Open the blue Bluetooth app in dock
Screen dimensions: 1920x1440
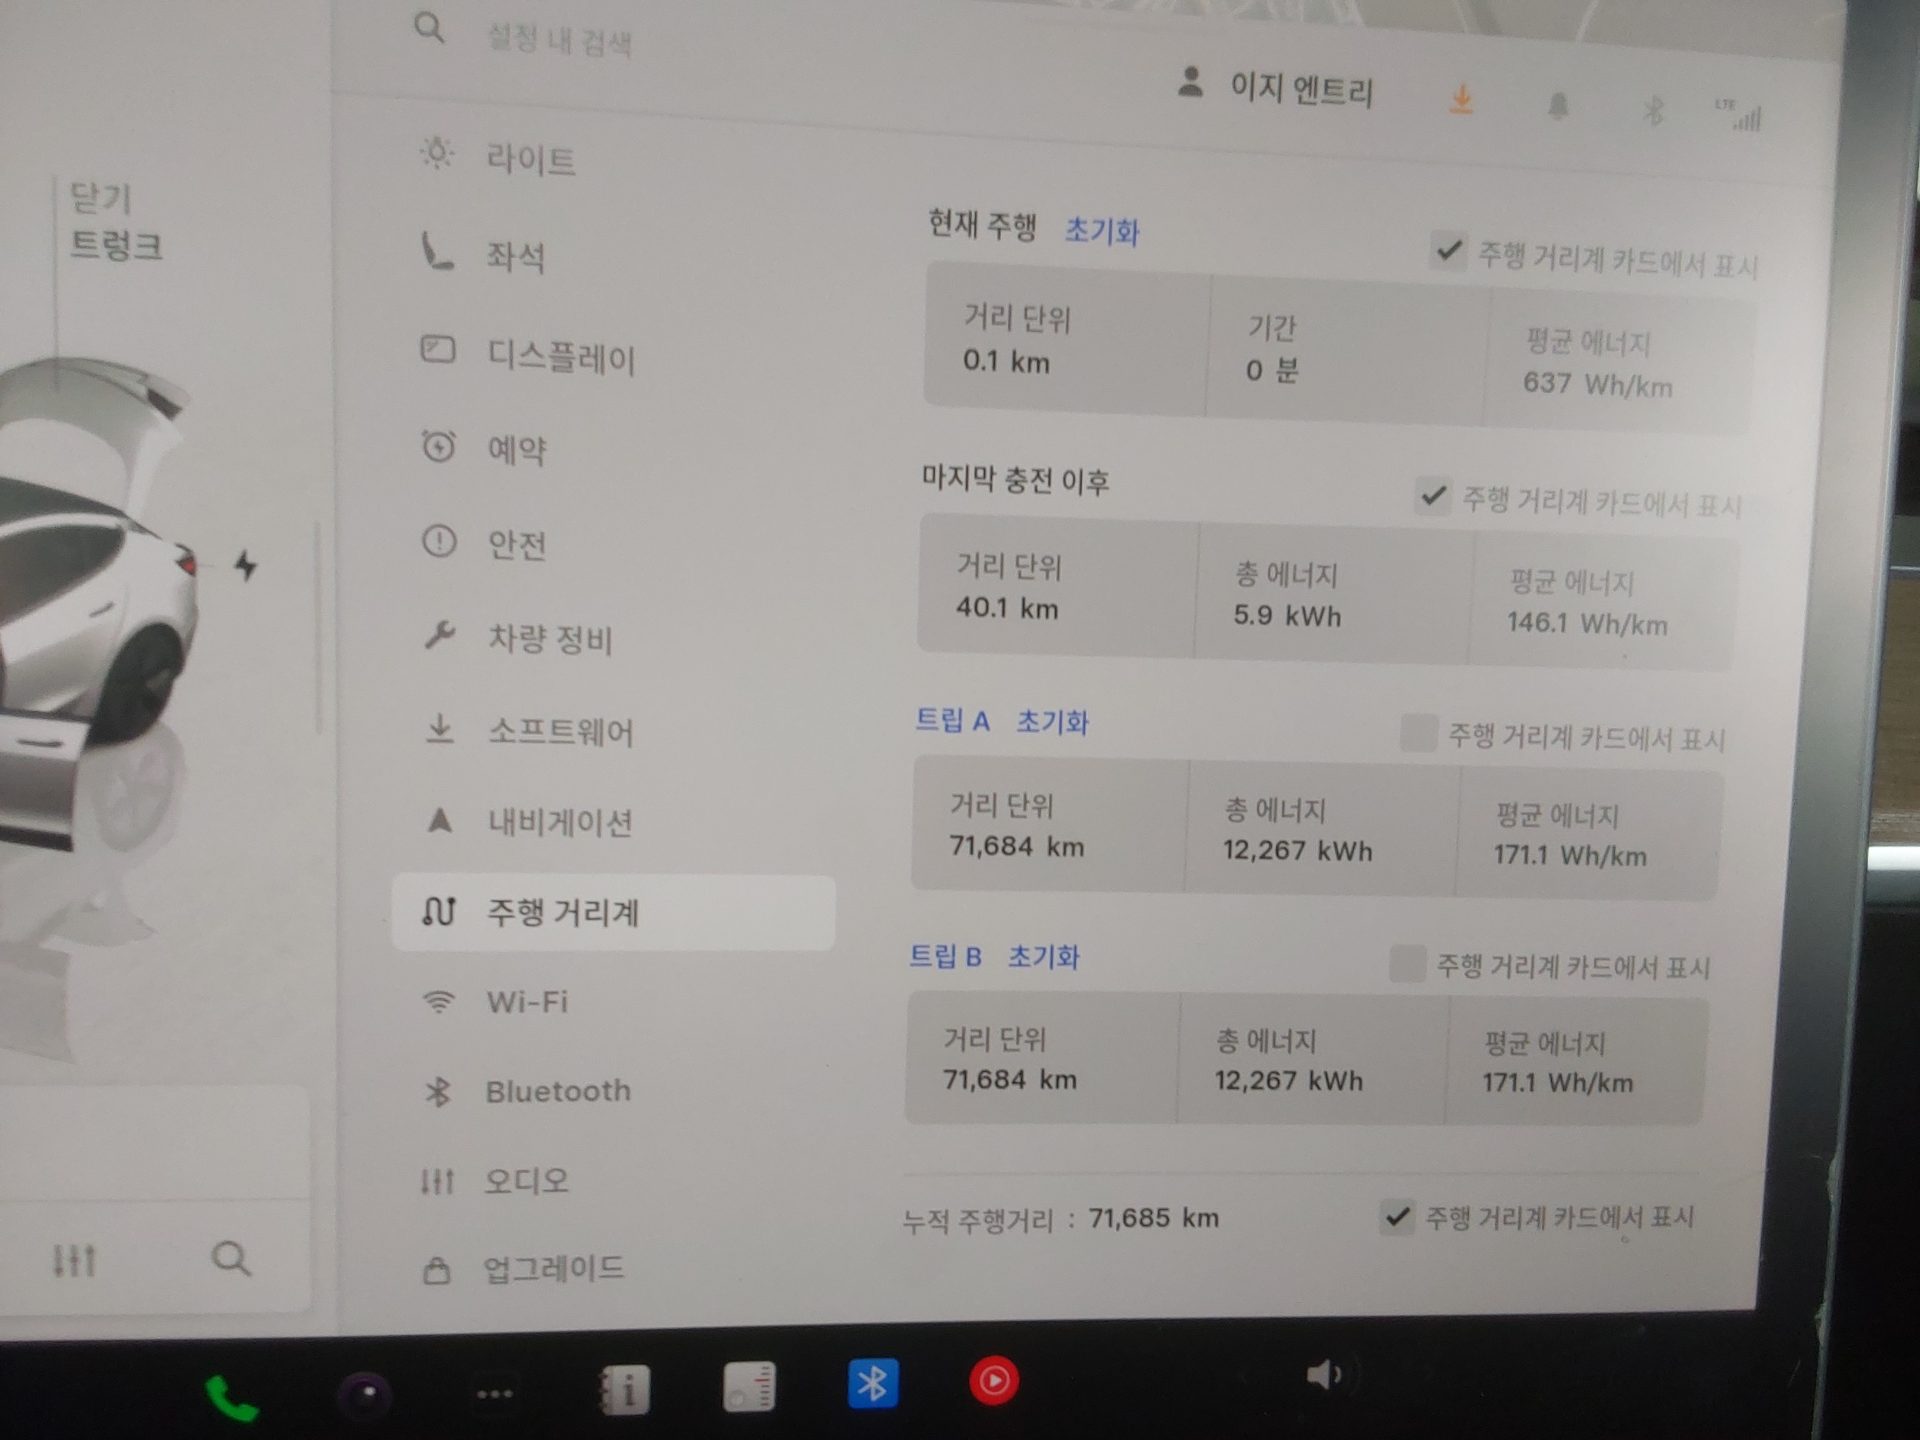[x=872, y=1384]
